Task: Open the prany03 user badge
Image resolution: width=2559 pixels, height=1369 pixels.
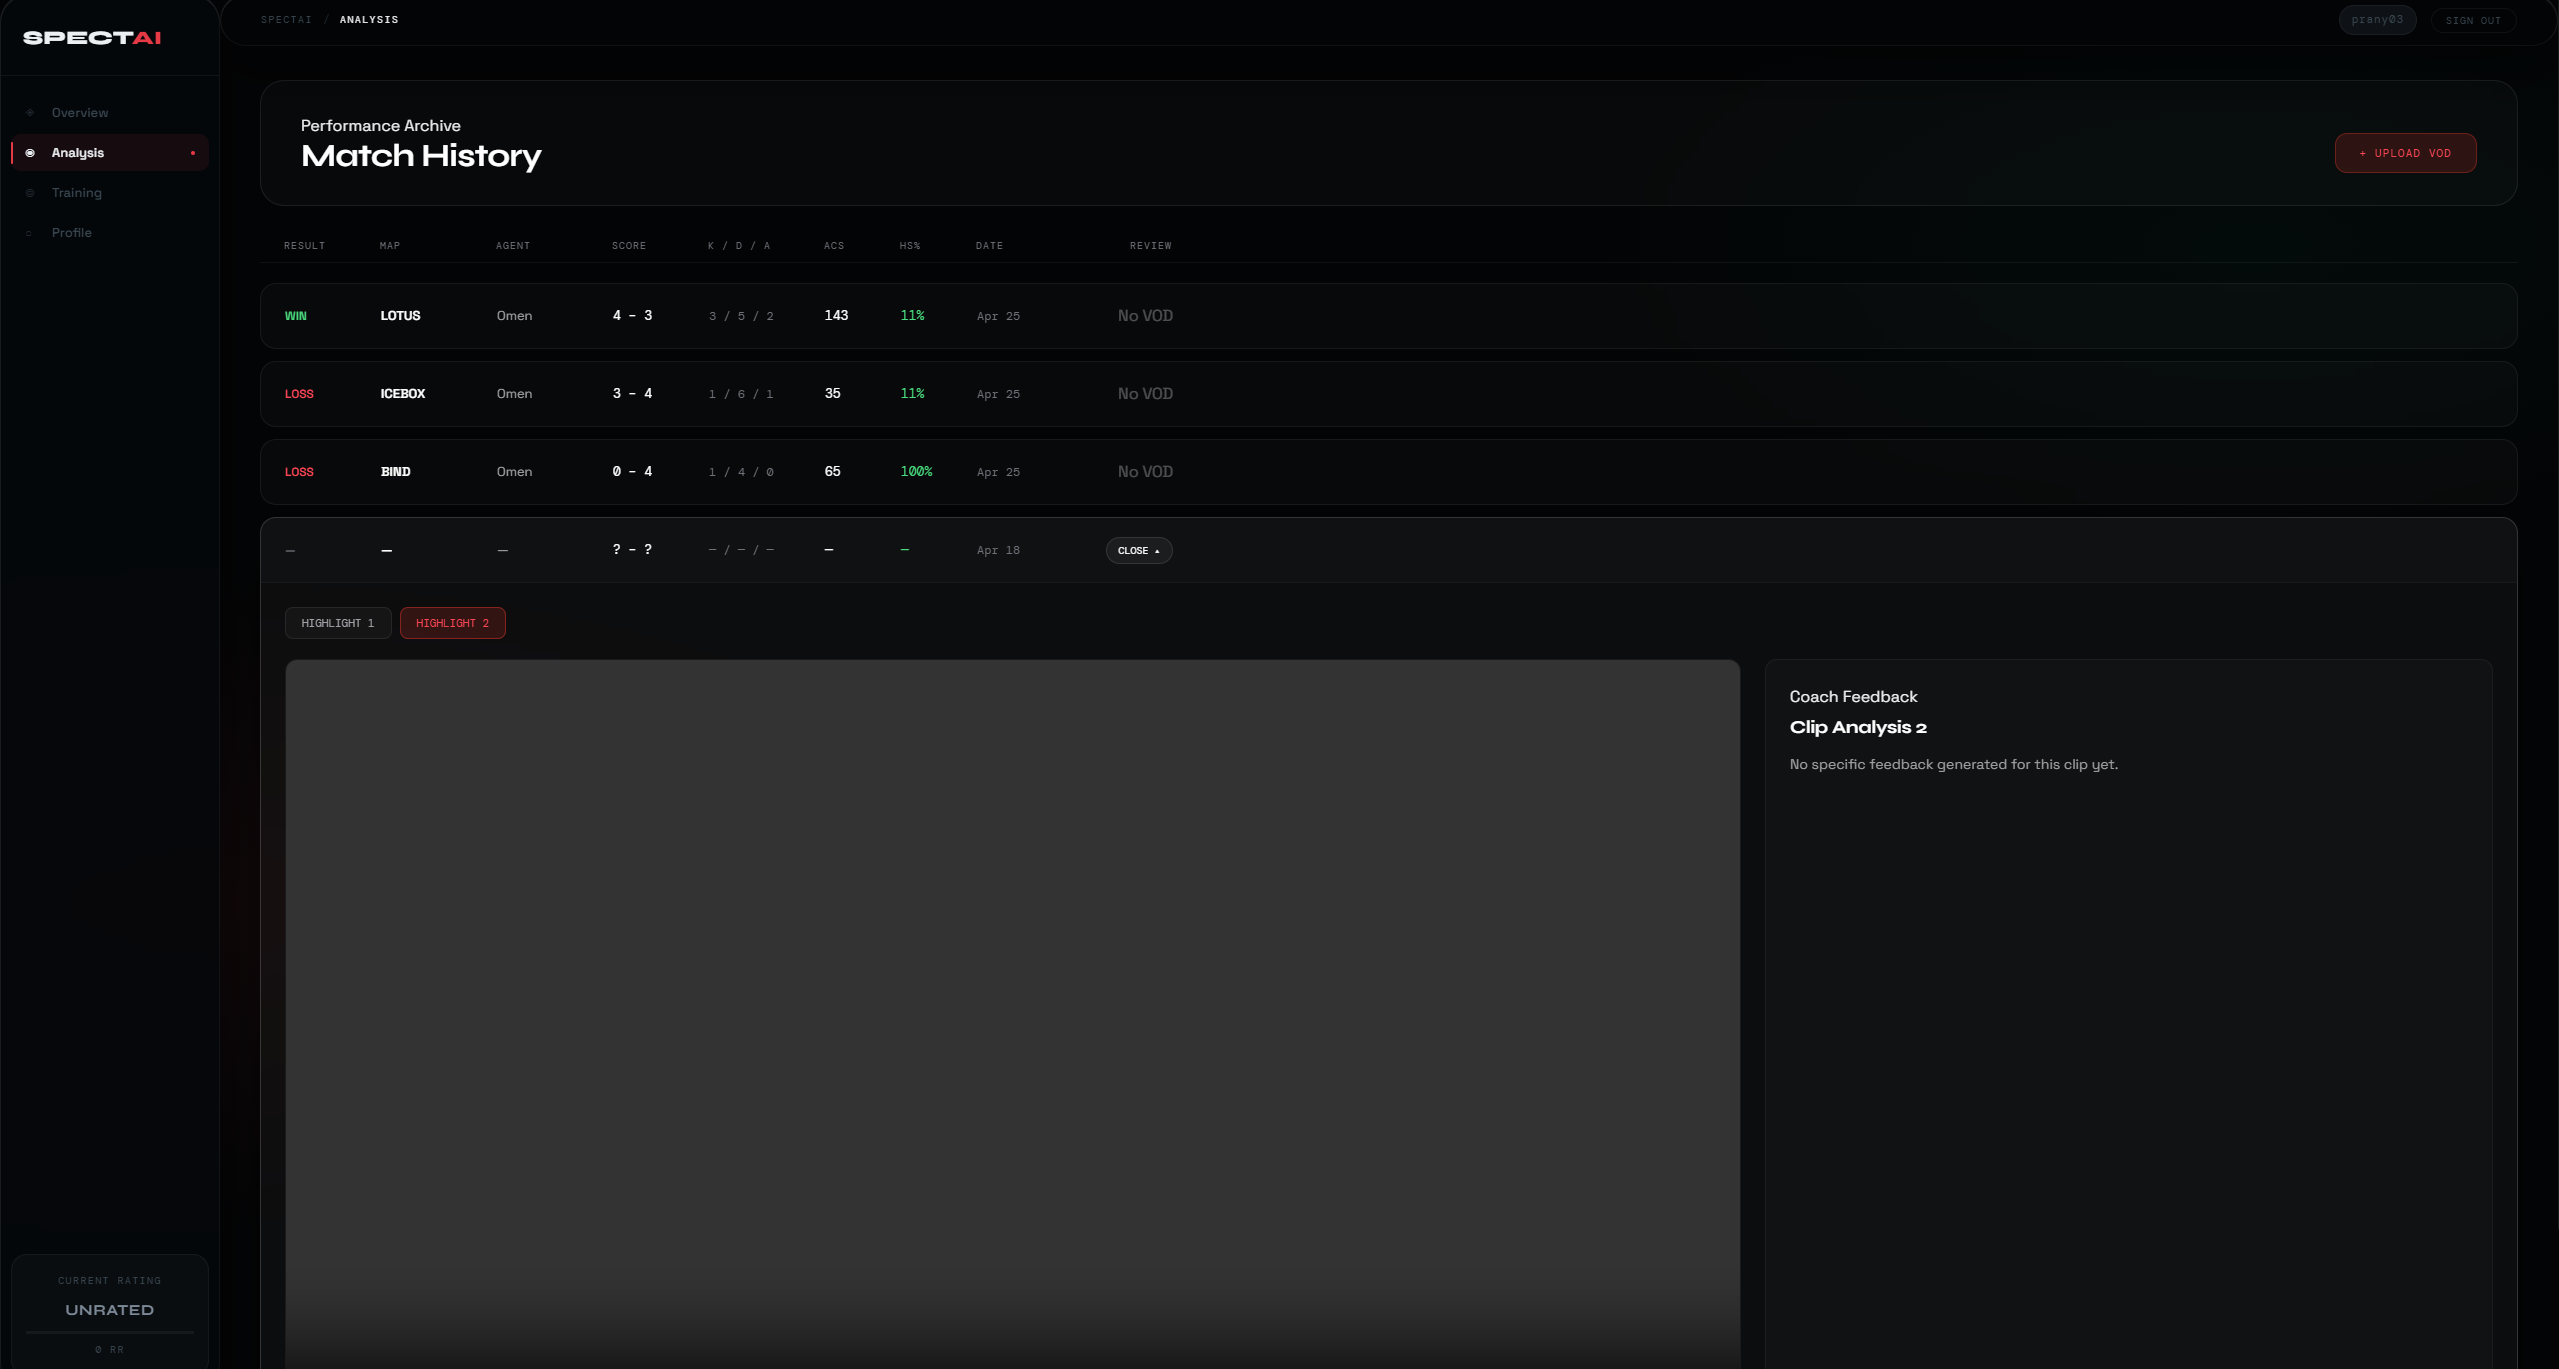Action: click(2376, 20)
